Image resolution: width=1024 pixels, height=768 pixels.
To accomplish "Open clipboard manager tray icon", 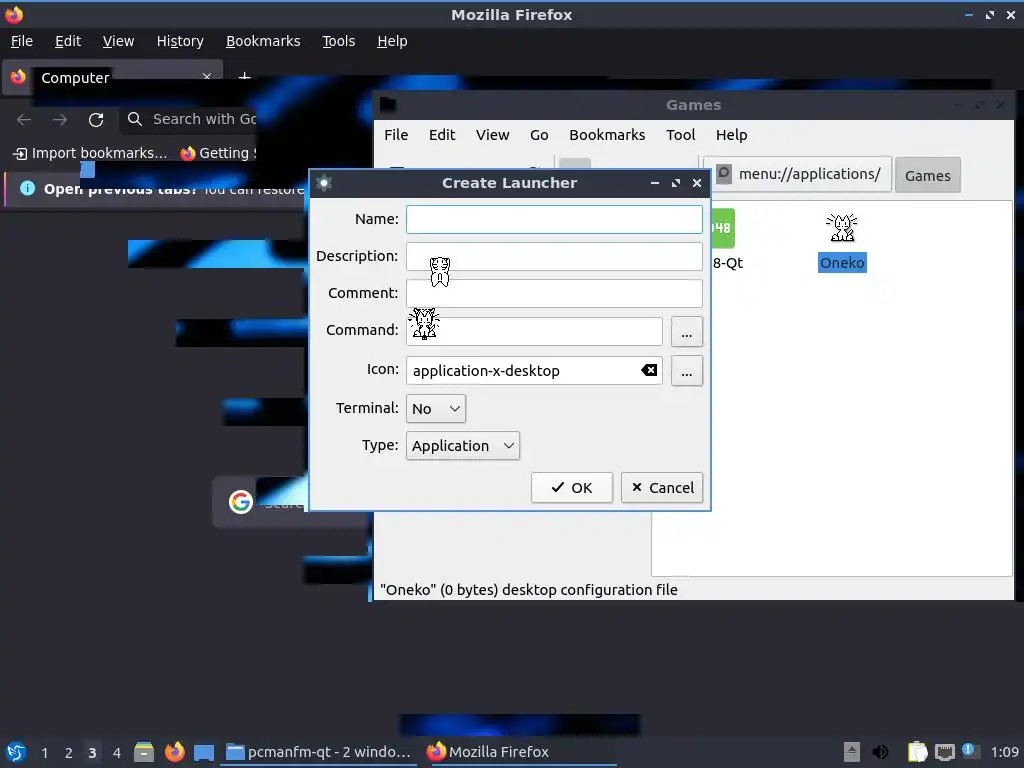I will point(918,752).
